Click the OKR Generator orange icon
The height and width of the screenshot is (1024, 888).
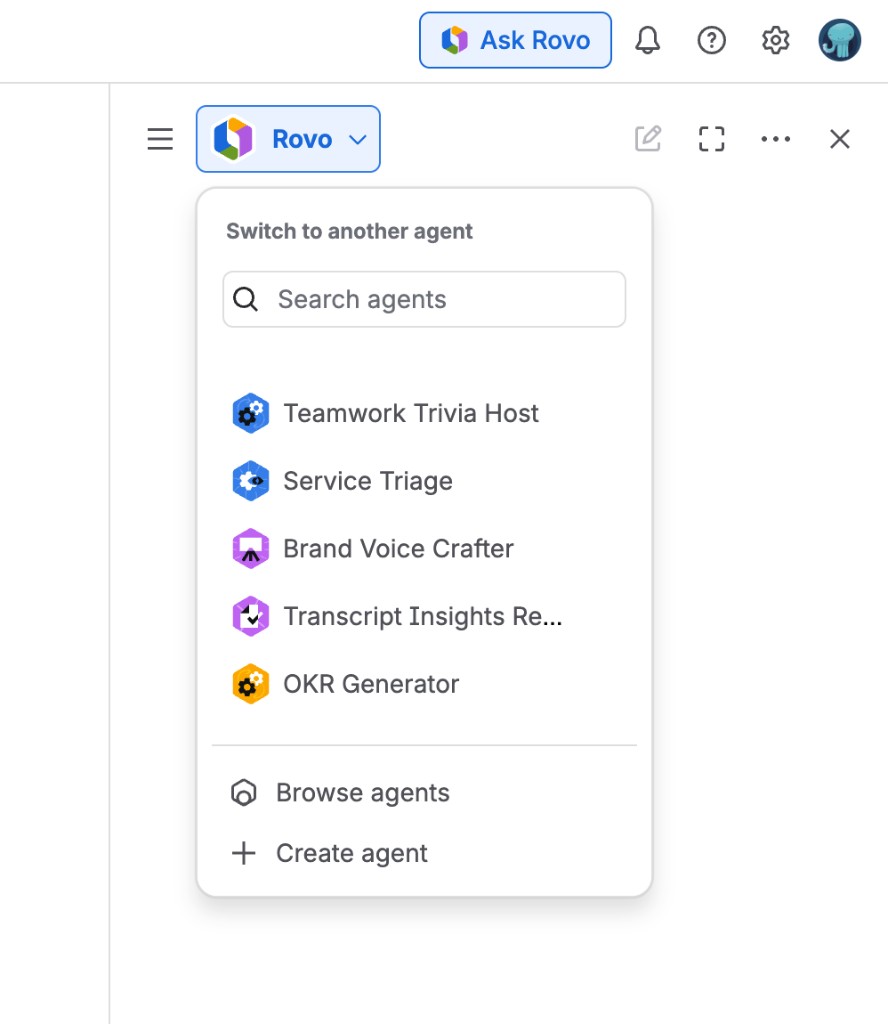251,684
